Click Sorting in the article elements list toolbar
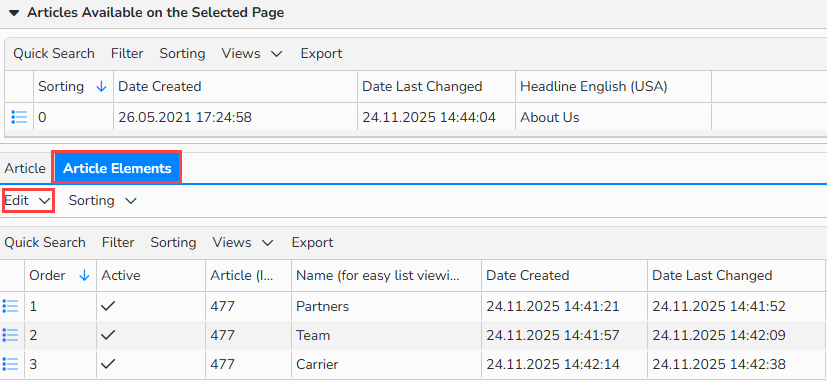The height and width of the screenshot is (382, 827). coord(174,243)
